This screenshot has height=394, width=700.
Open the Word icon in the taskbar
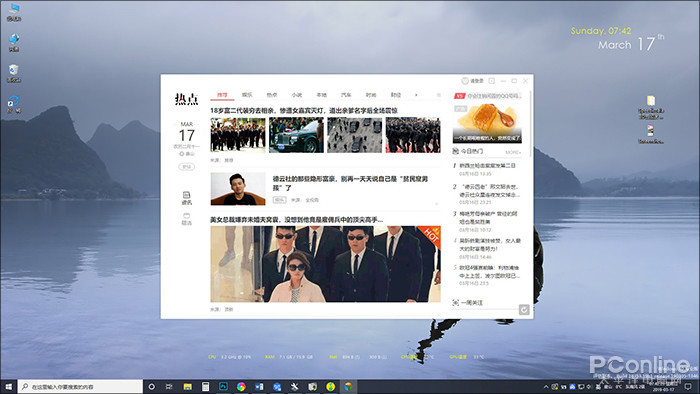click(x=259, y=386)
